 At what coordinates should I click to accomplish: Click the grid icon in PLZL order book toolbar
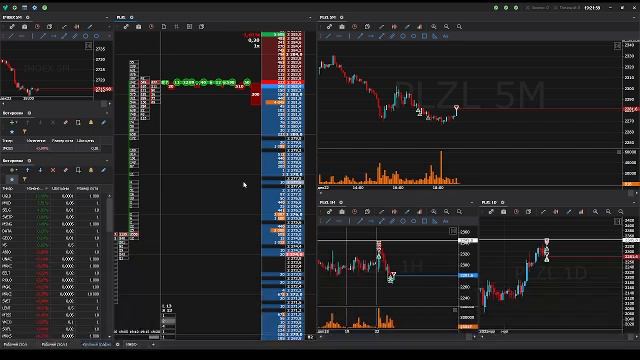[176, 27]
